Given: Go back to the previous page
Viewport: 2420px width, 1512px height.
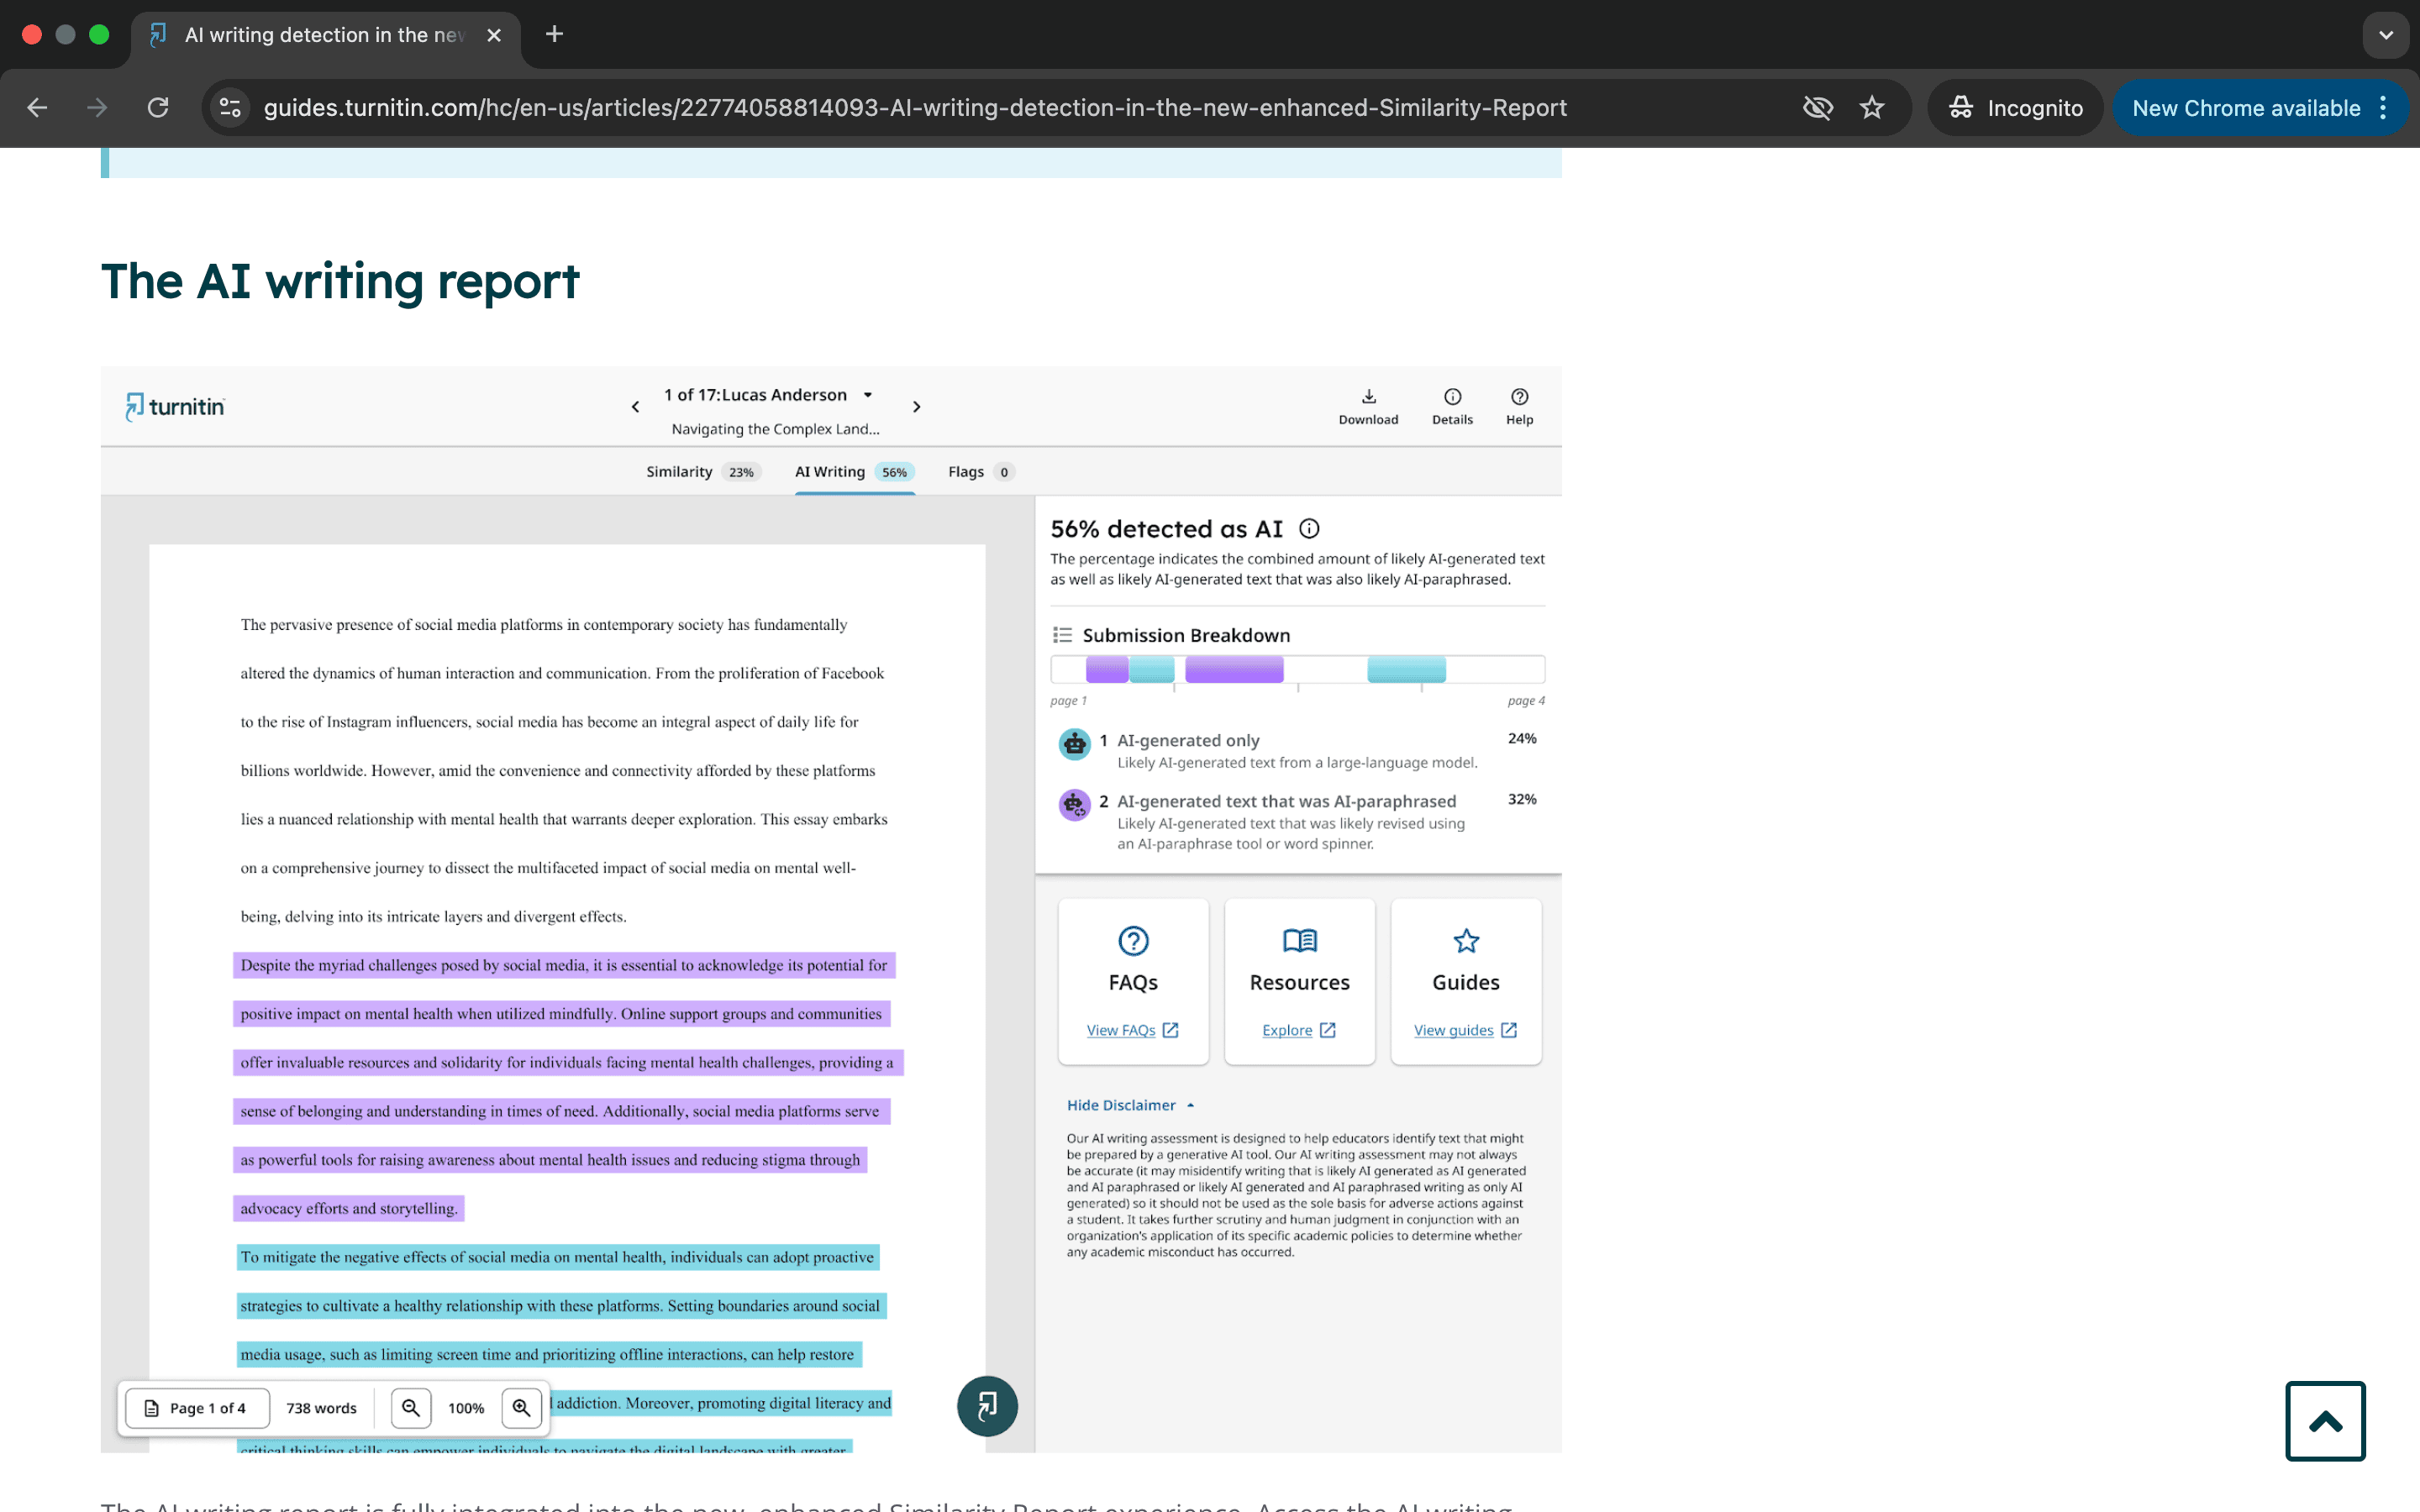Looking at the screenshot, I should (37, 108).
